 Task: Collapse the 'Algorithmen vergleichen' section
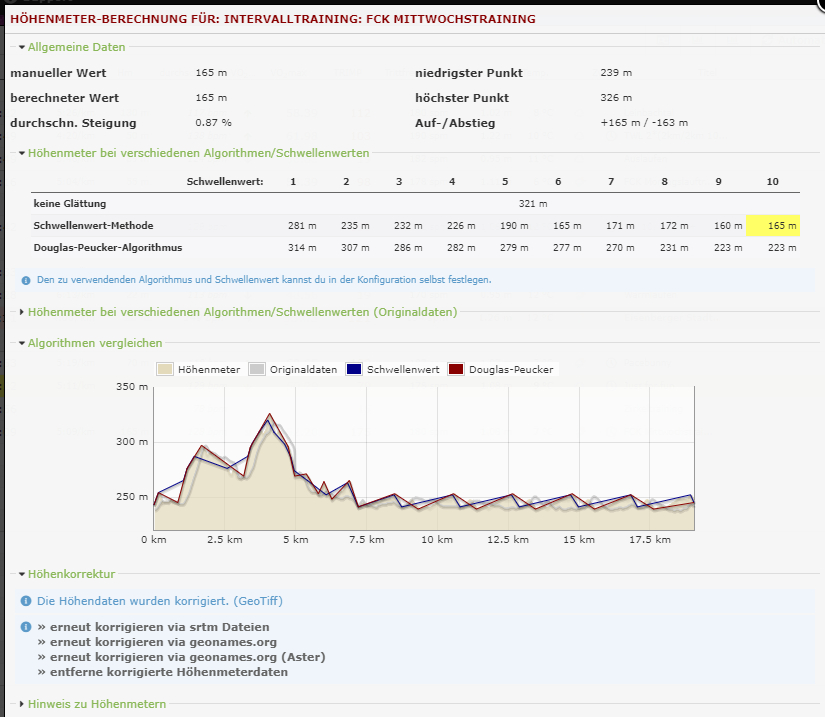tap(94, 343)
